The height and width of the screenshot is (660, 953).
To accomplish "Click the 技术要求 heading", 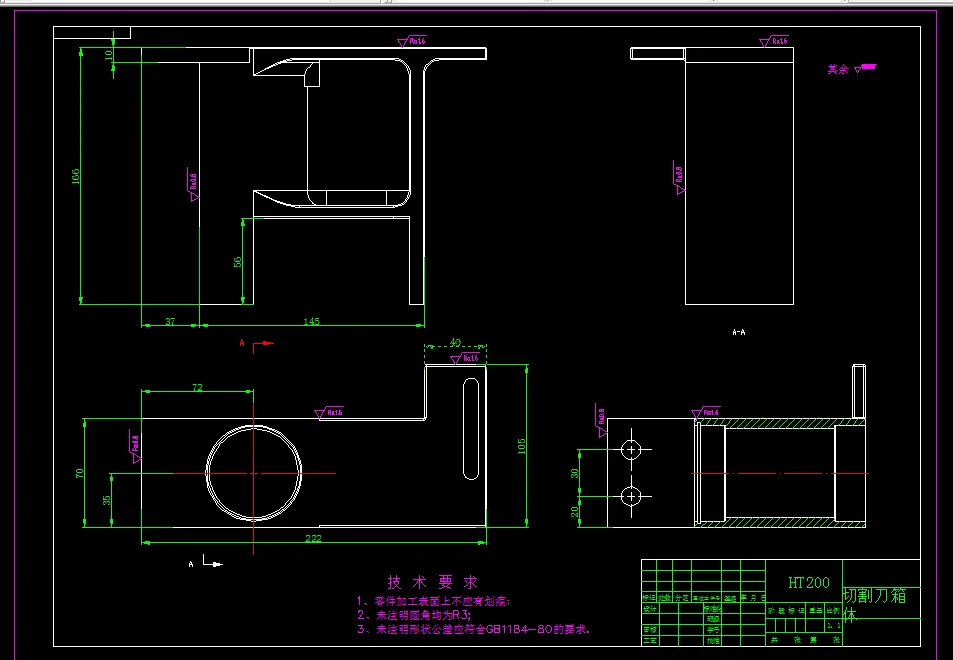I will click(433, 582).
